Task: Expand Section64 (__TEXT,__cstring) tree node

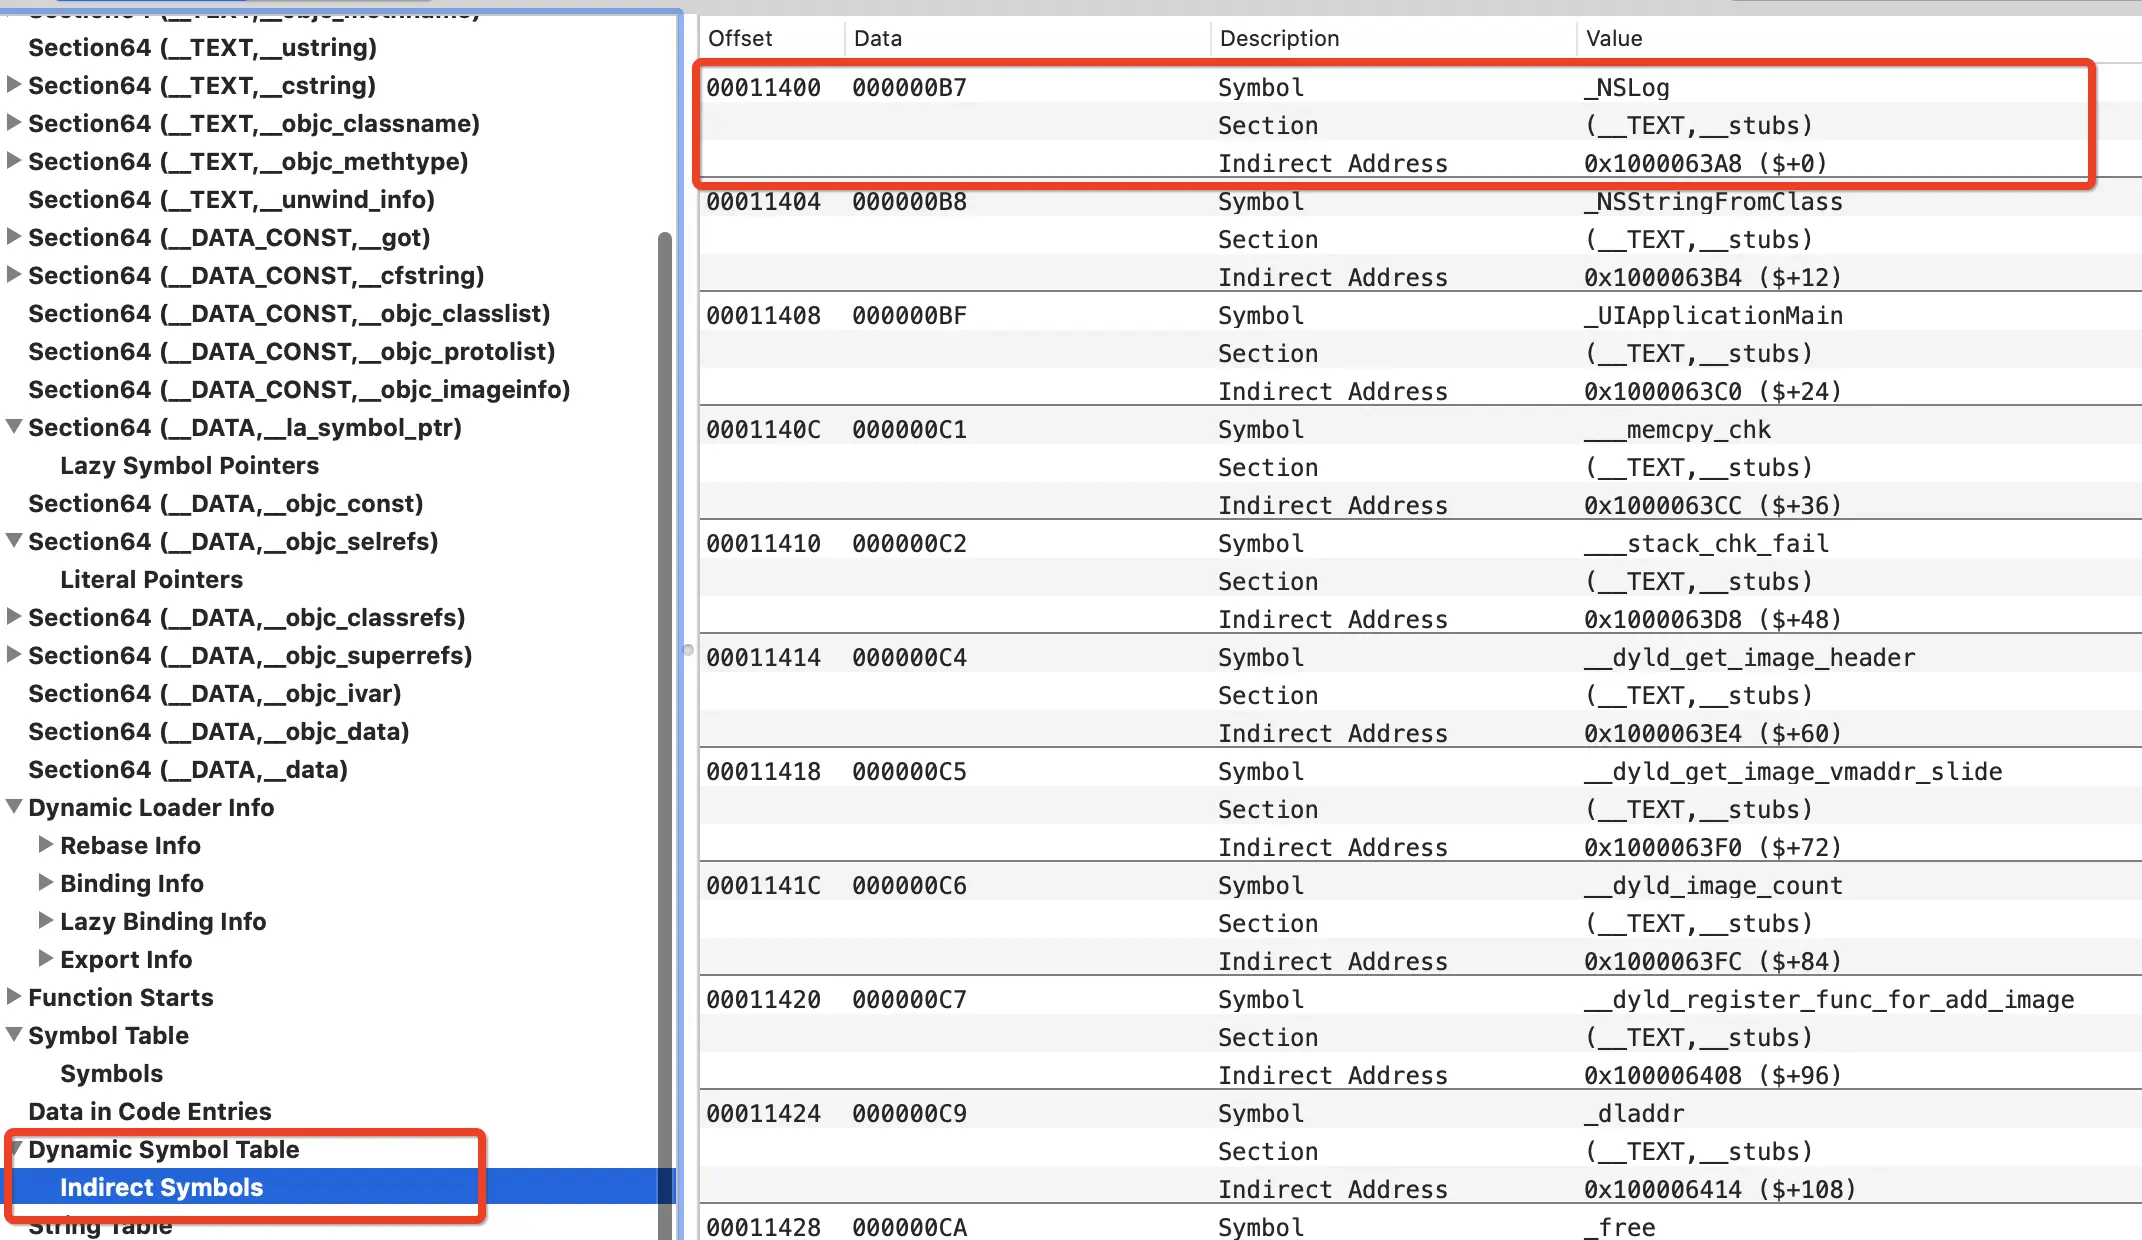Action: click(x=14, y=85)
